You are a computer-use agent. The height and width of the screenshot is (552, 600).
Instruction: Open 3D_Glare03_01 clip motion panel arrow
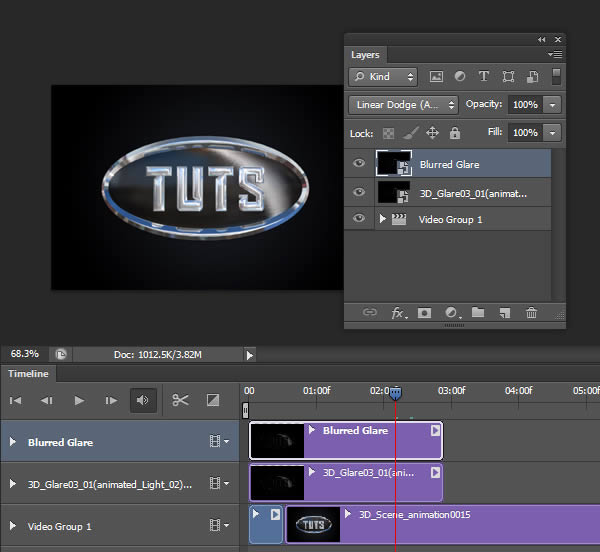point(435,473)
